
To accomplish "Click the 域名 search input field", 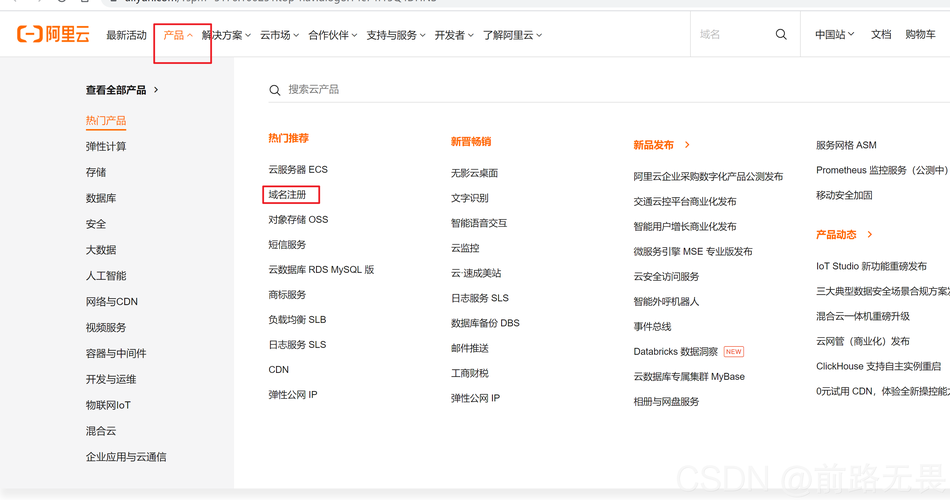I will [x=734, y=35].
